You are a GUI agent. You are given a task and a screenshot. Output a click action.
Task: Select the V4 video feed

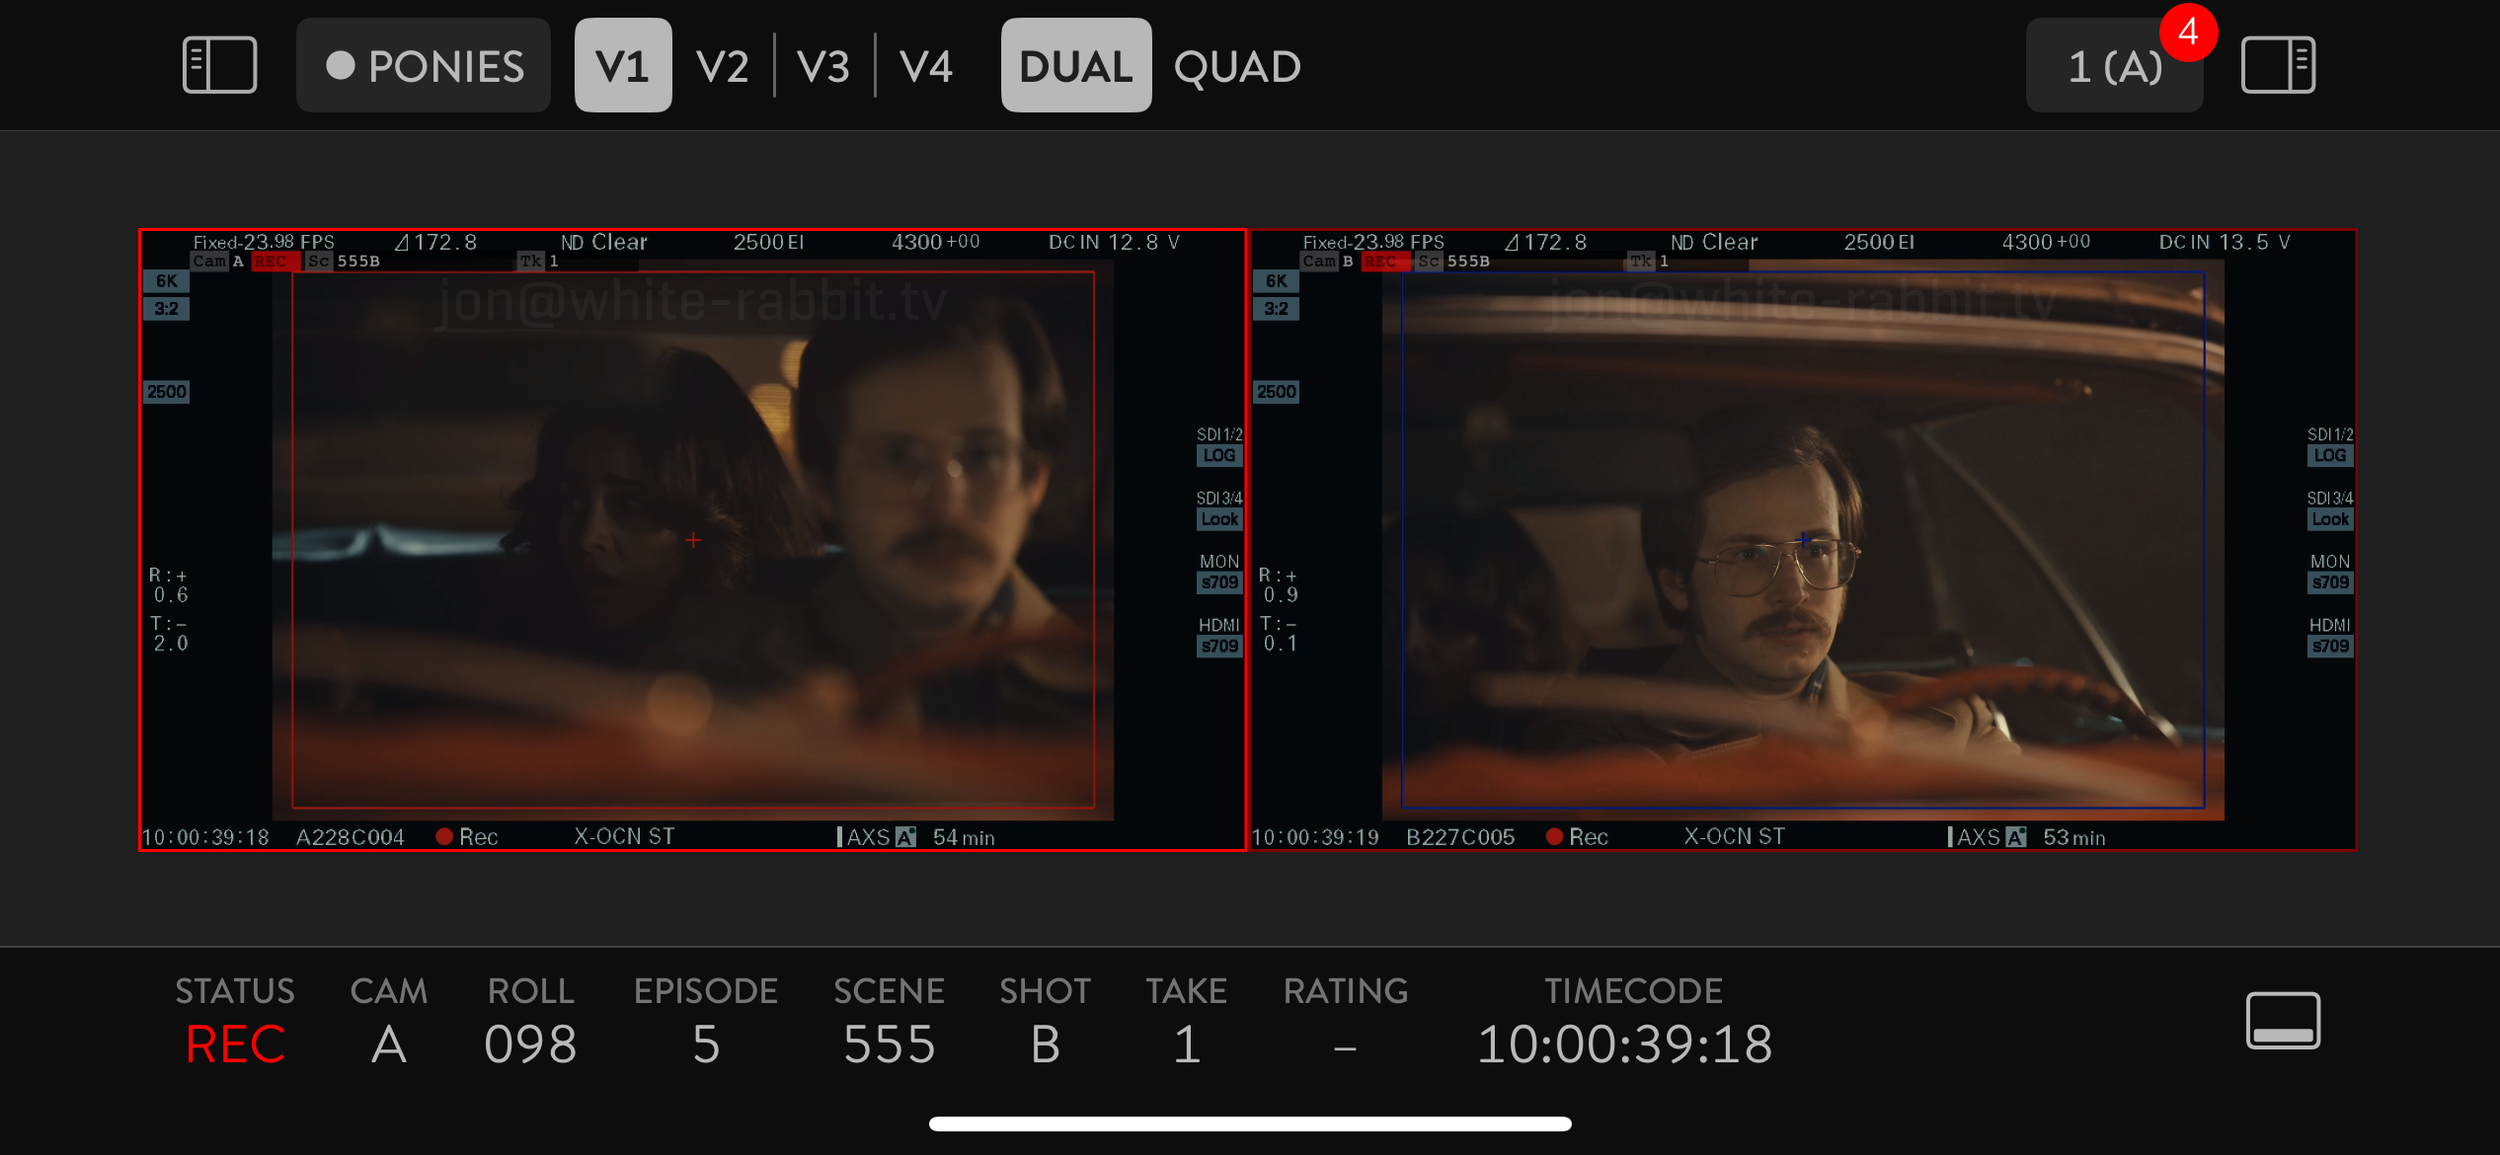[925, 66]
